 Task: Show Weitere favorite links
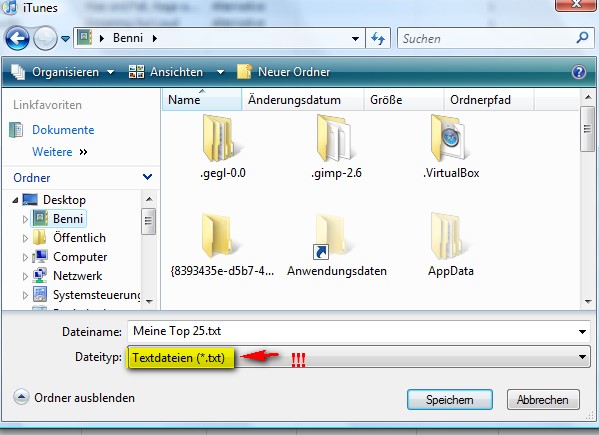coord(60,152)
